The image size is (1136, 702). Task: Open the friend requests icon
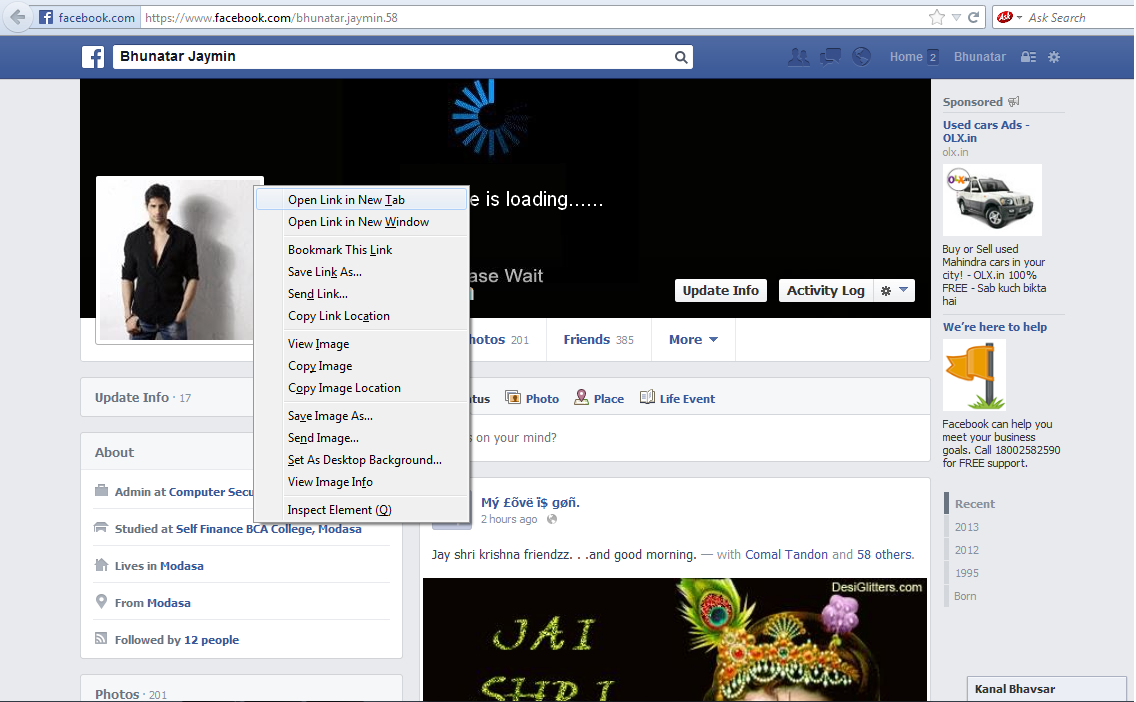(x=798, y=57)
